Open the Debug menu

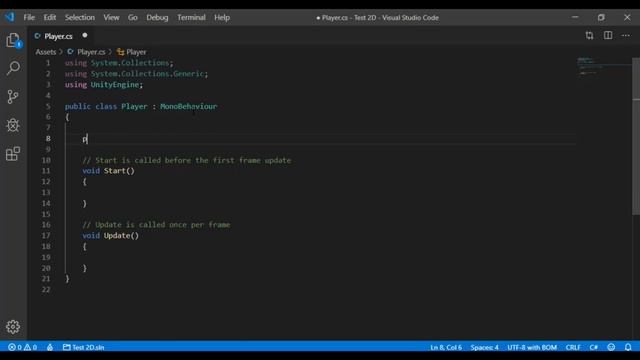click(x=157, y=18)
